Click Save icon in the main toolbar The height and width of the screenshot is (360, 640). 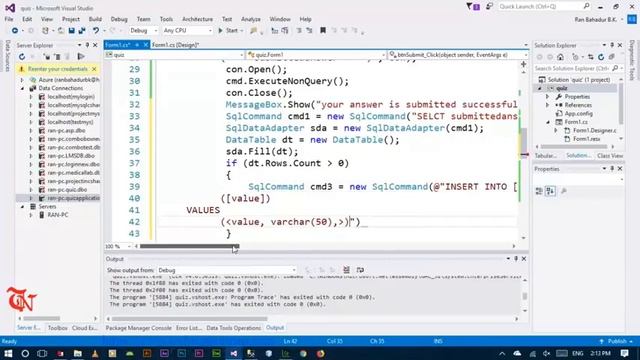coord(71,31)
